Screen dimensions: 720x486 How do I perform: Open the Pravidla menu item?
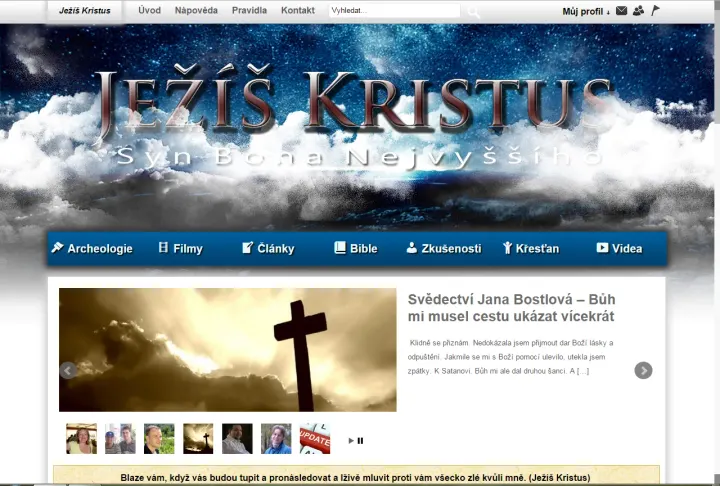(x=249, y=10)
